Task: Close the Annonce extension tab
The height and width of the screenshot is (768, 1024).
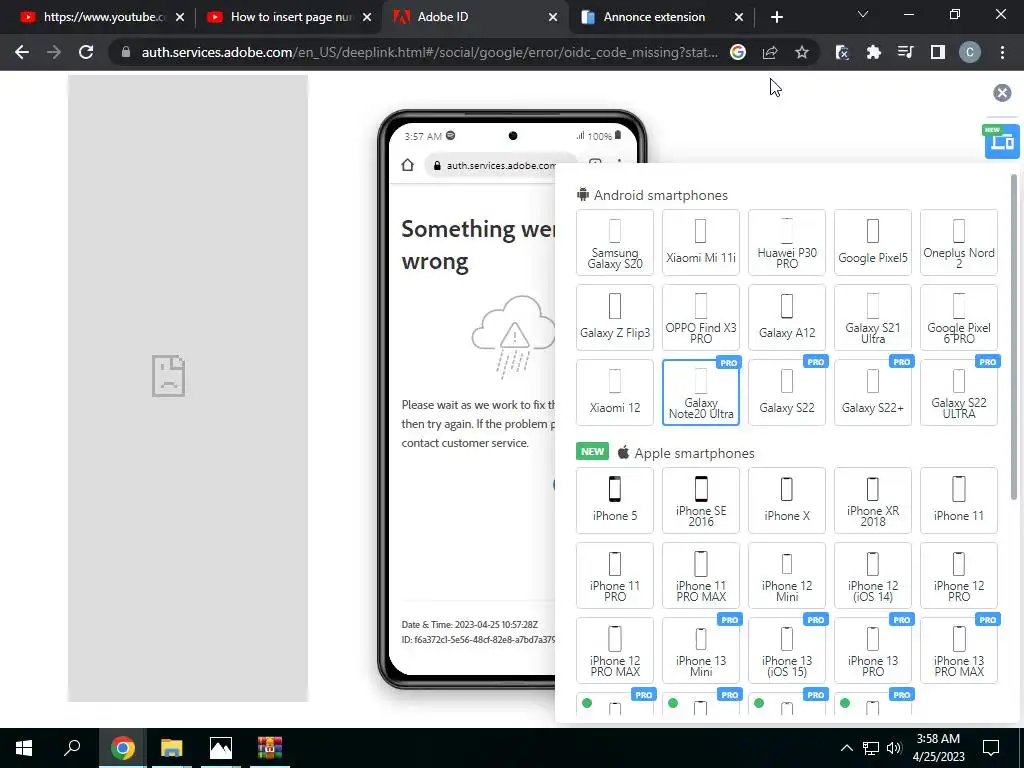Action: pyautogui.click(x=739, y=17)
